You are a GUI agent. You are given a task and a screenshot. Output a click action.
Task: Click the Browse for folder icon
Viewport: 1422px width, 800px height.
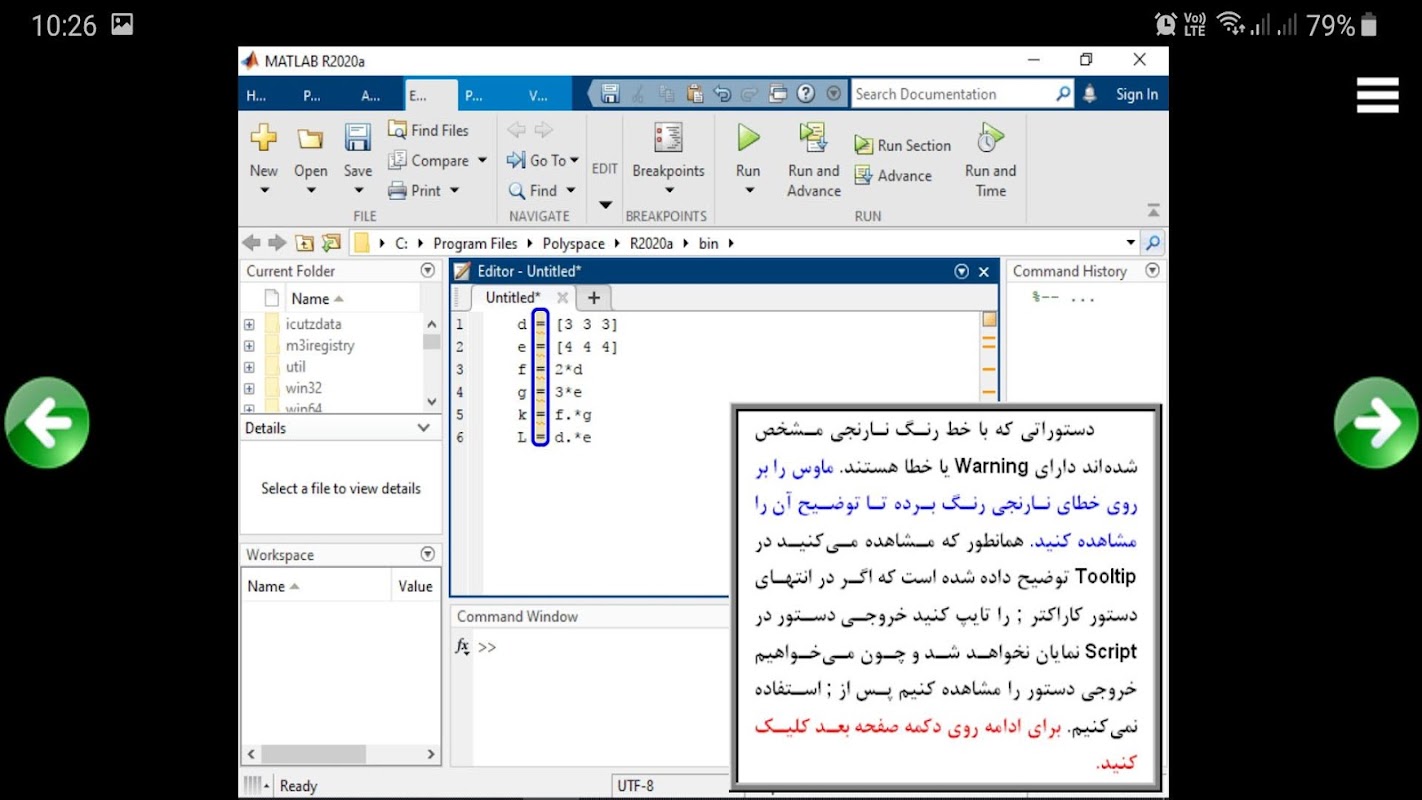pyautogui.click(x=331, y=243)
